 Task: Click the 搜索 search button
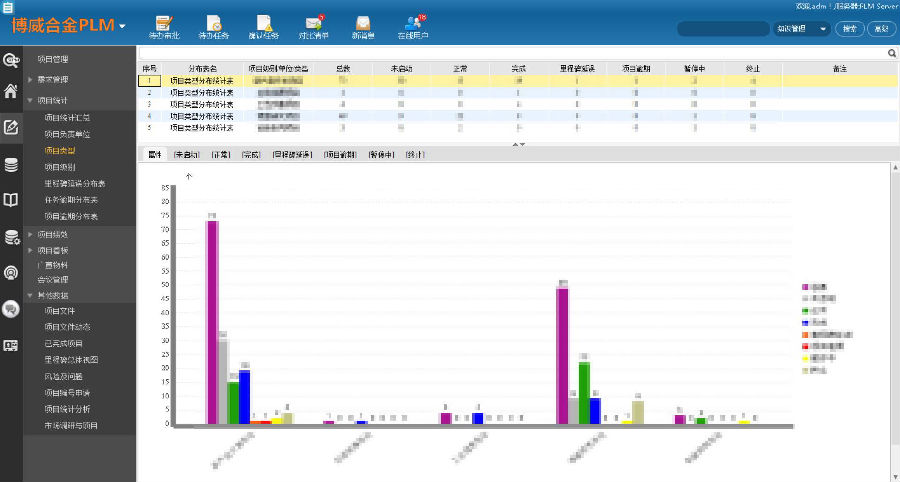click(x=849, y=29)
